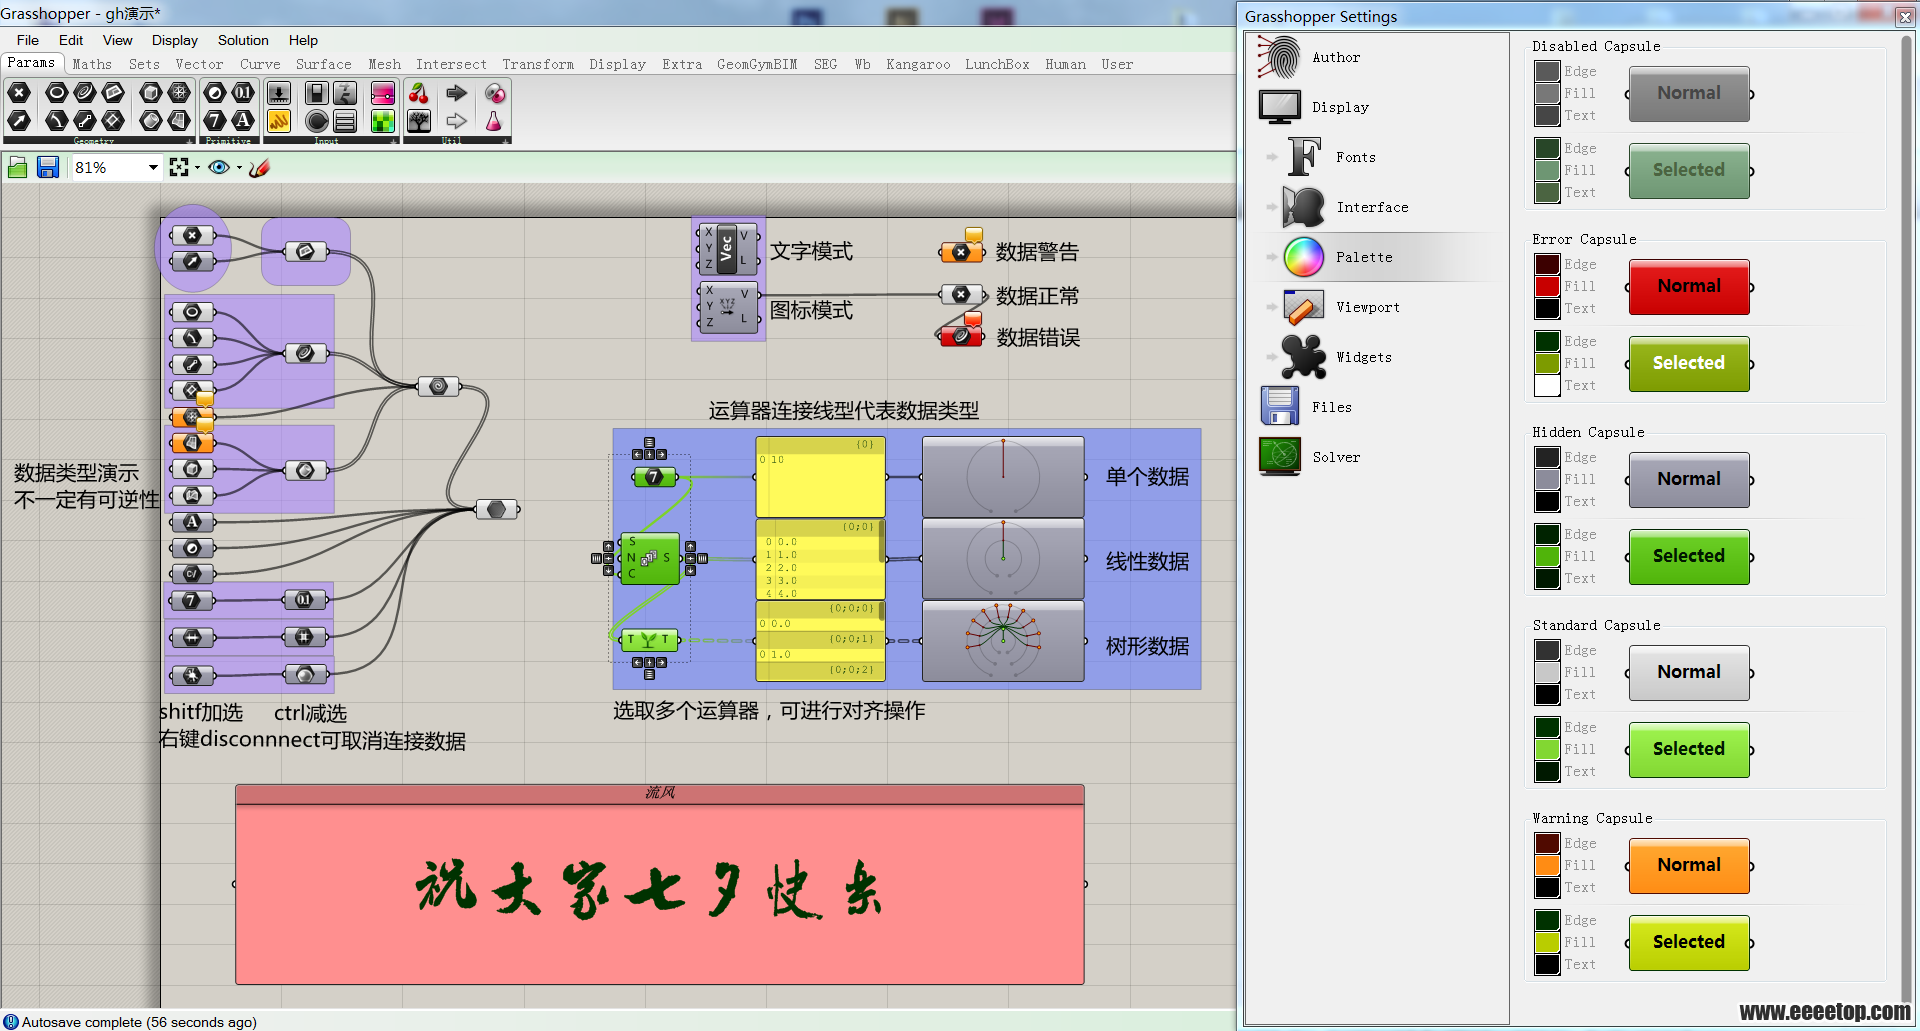Screen dimensions: 1920x1031
Task: Expand the Input palette plus button
Action: coord(395,141)
